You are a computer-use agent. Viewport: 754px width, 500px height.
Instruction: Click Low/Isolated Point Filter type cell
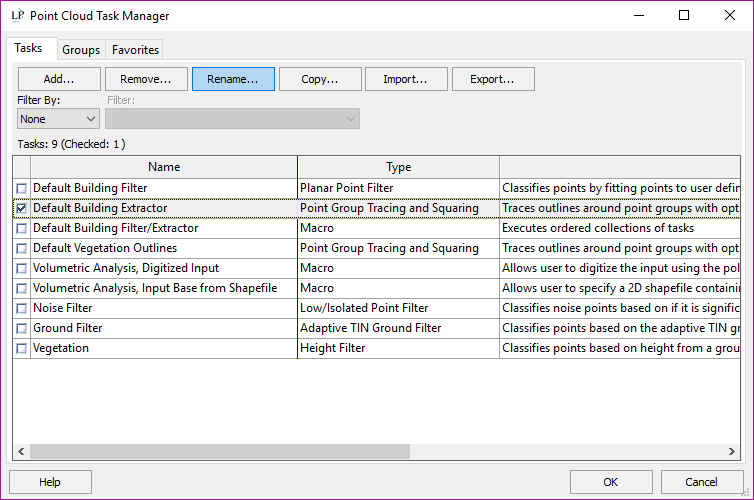click(399, 308)
